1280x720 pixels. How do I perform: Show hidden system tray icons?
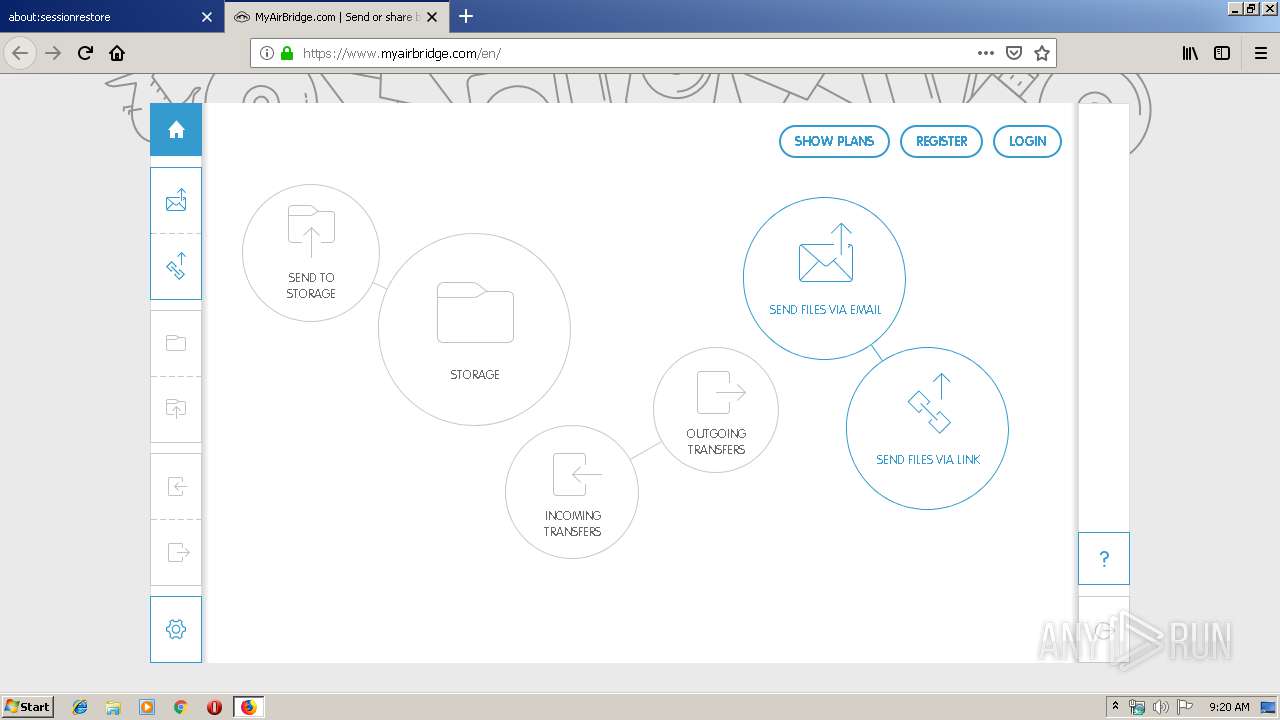pyautogui.click(x=1116, y=707)
